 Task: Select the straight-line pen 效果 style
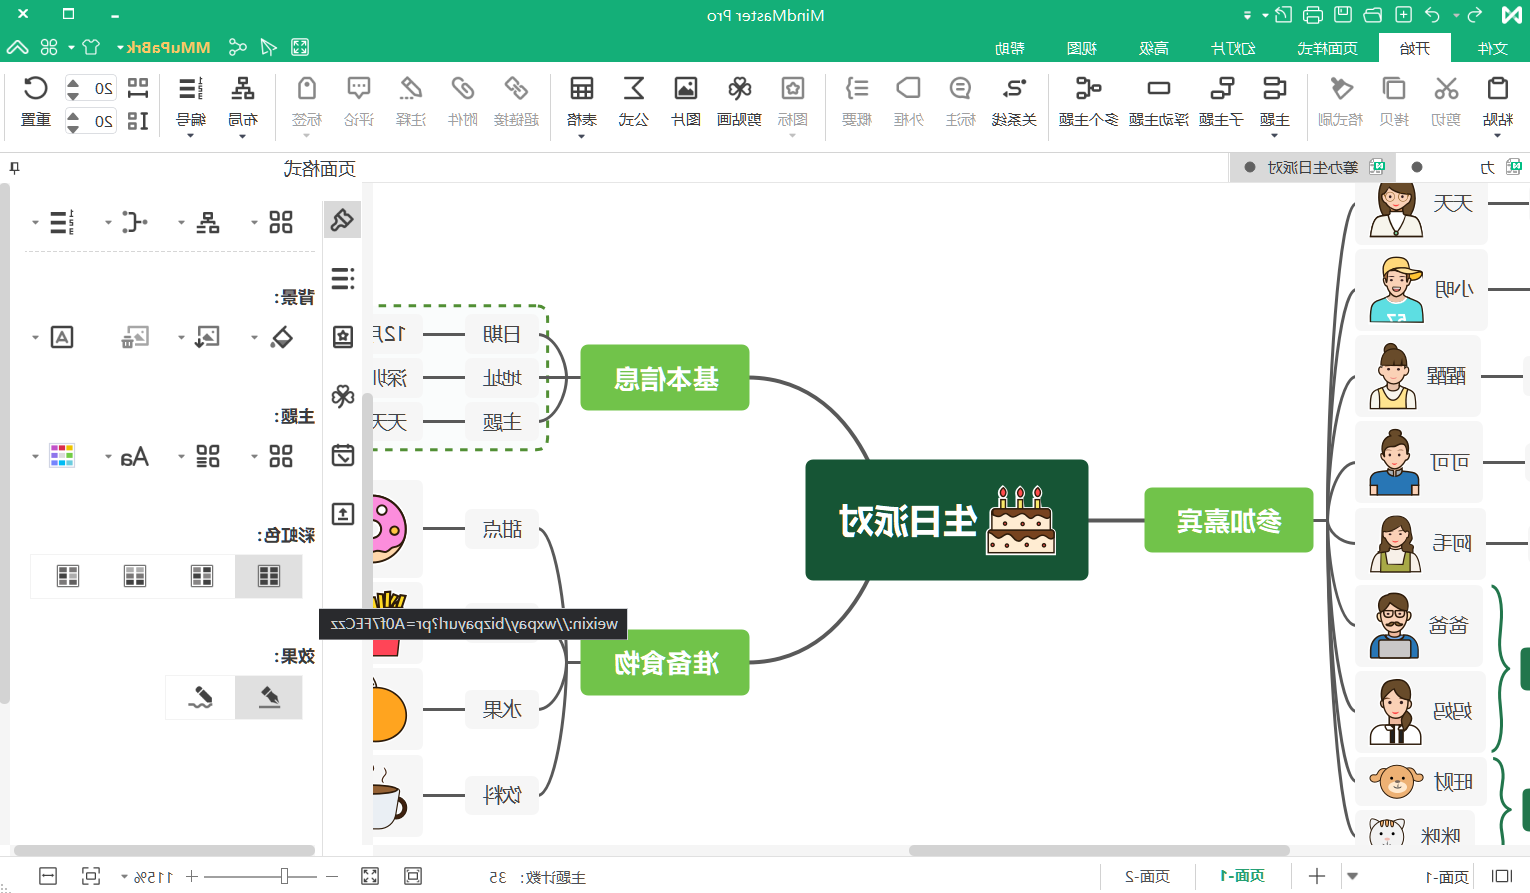[x=269, y=697]
